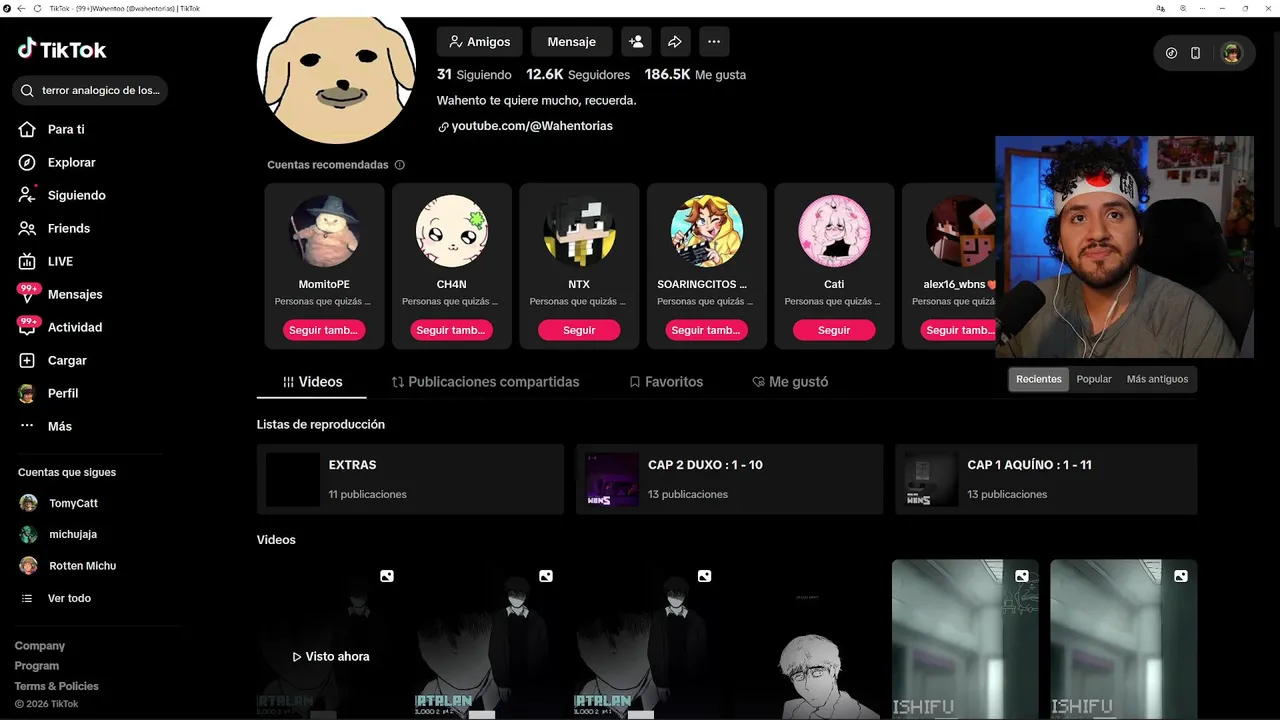The height and width of the screenshot is (720, 1280).
Task: Click the search field with 'terror analogico'
Action: [90, 90]
